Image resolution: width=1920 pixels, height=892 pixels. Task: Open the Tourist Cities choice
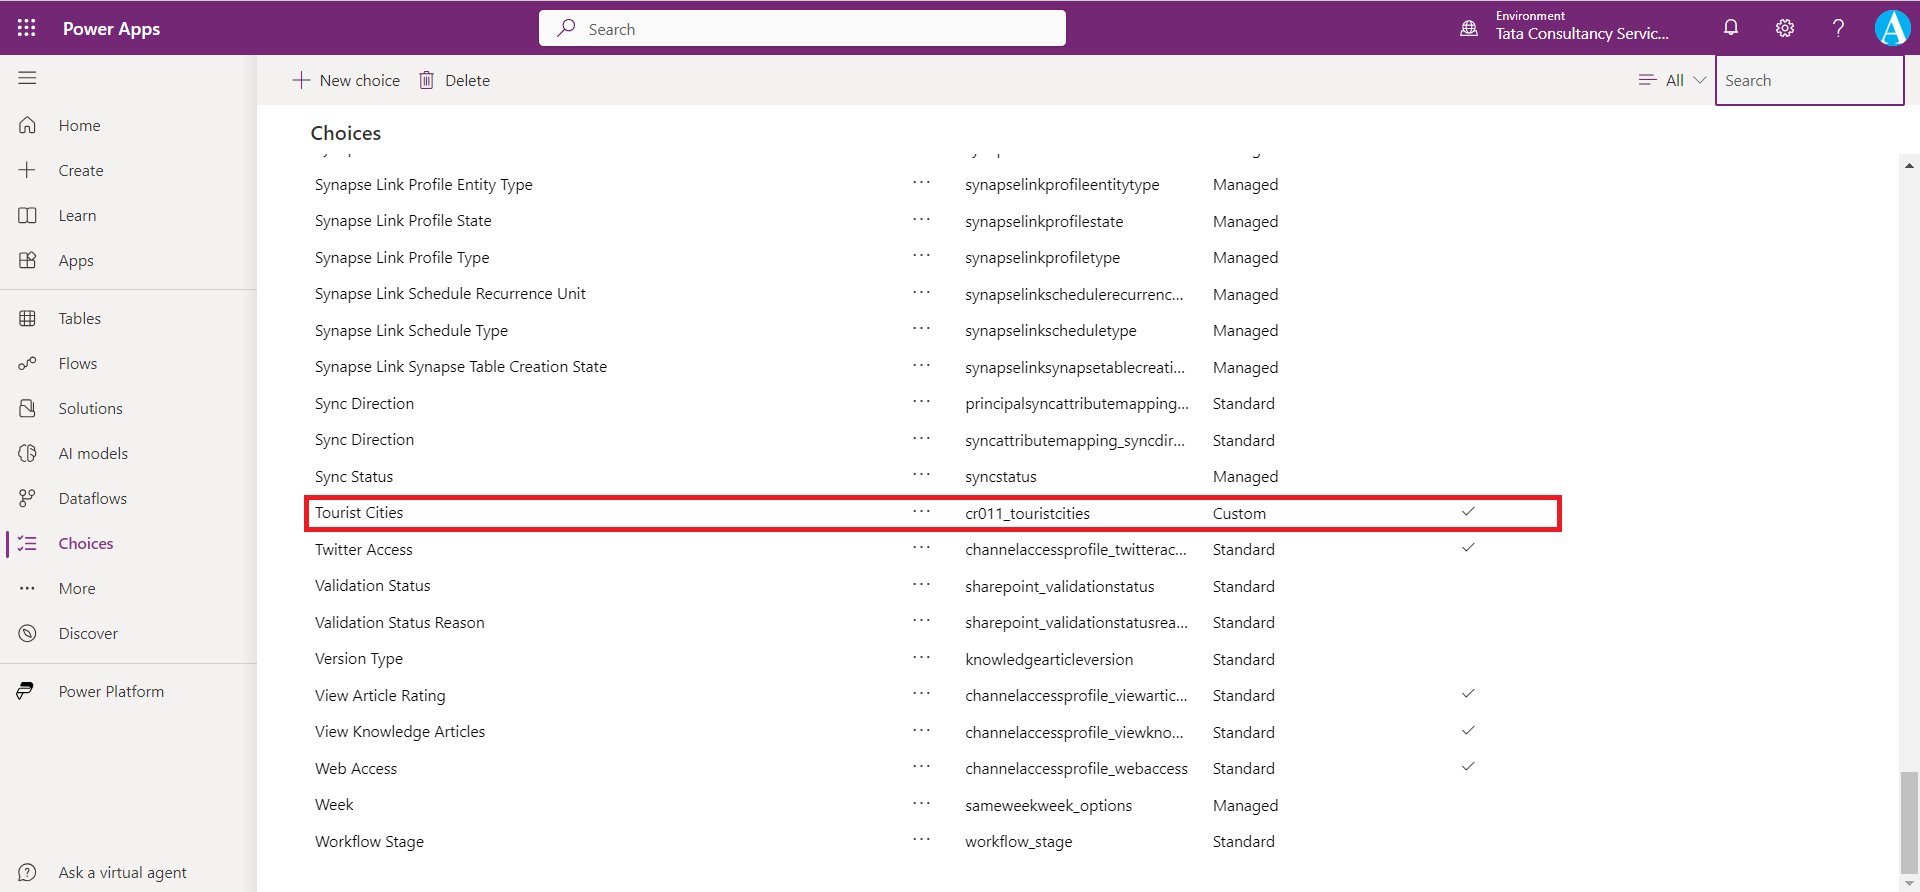click(x=359, y=512)
